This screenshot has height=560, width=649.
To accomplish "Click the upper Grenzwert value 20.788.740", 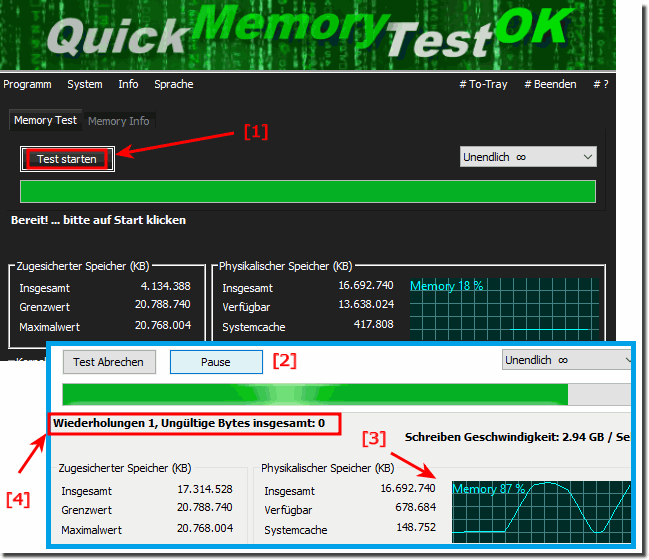I will click(x=163, y=305).
